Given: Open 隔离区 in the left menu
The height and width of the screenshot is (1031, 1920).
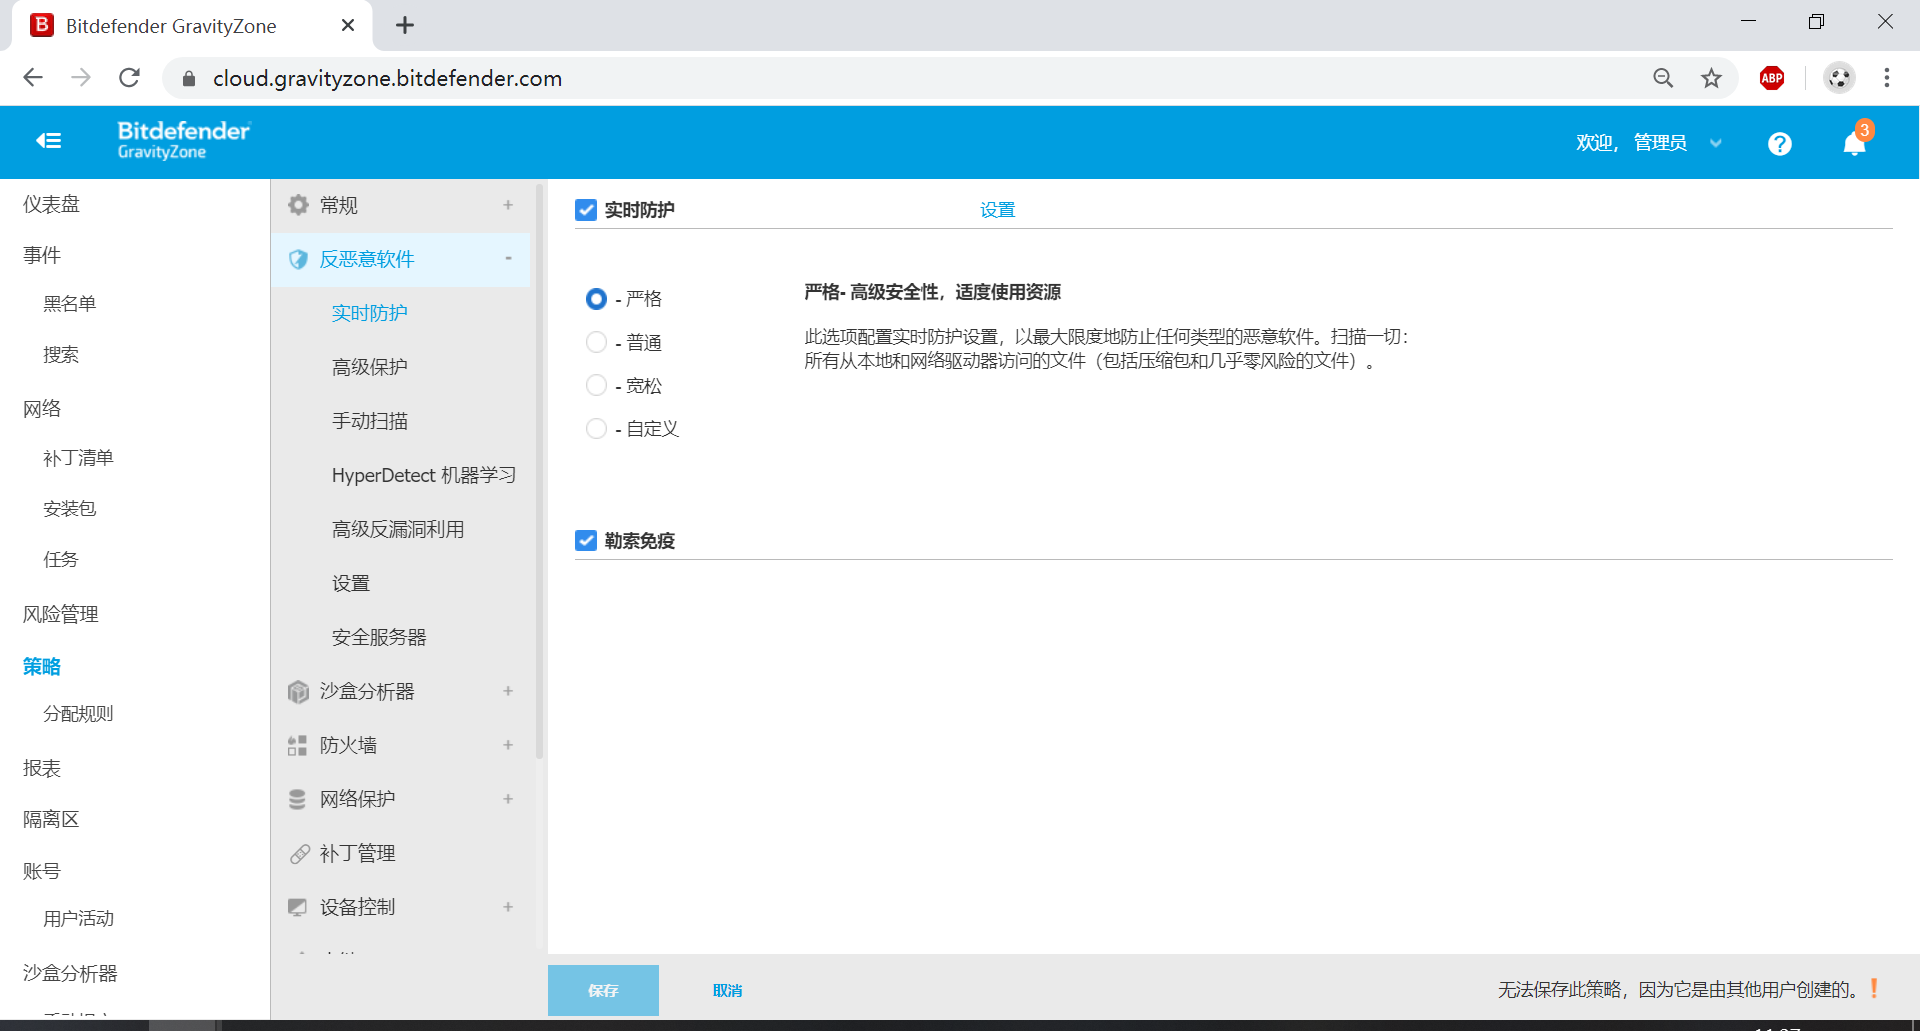Looking at the screenshot, I should pyautogui.click(x=52, y=820).
